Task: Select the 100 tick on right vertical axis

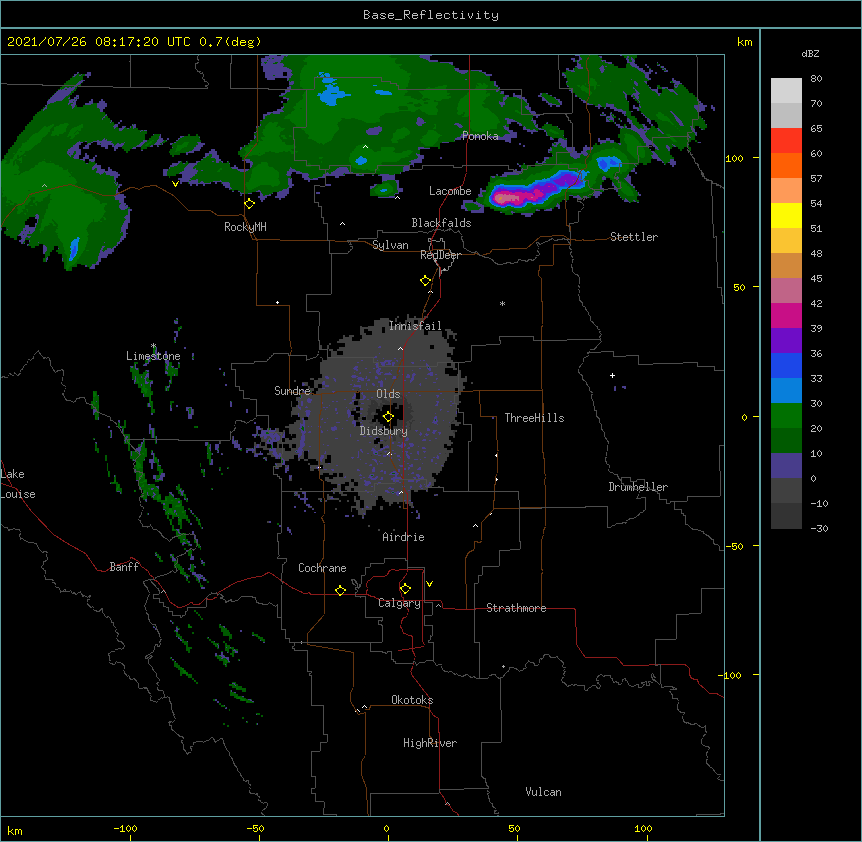Action: (734, 158)
